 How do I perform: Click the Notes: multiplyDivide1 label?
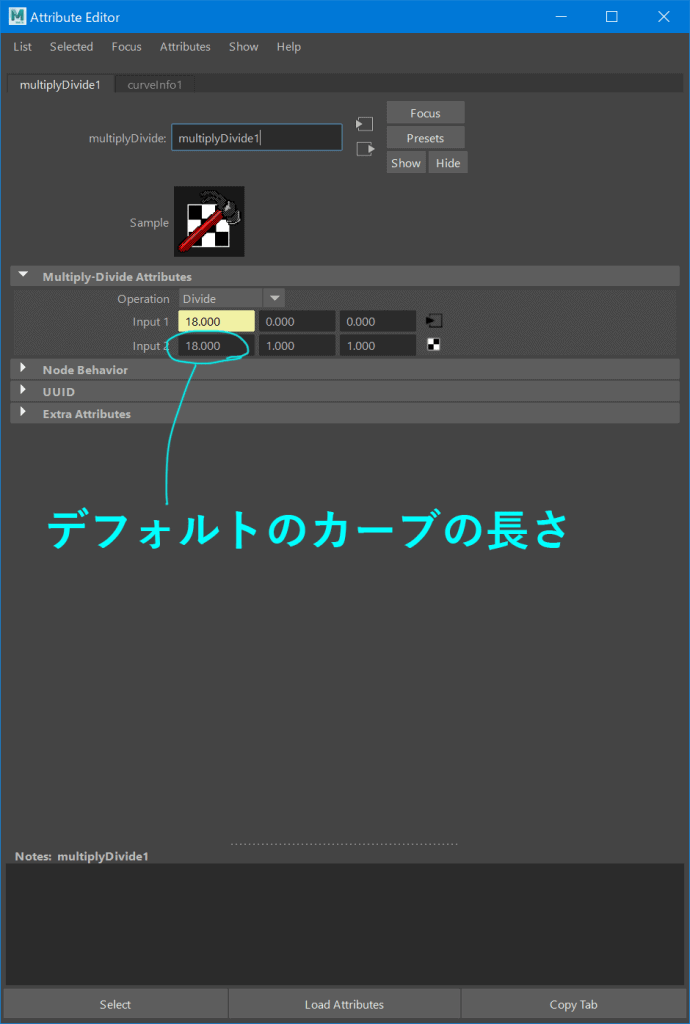82,856
